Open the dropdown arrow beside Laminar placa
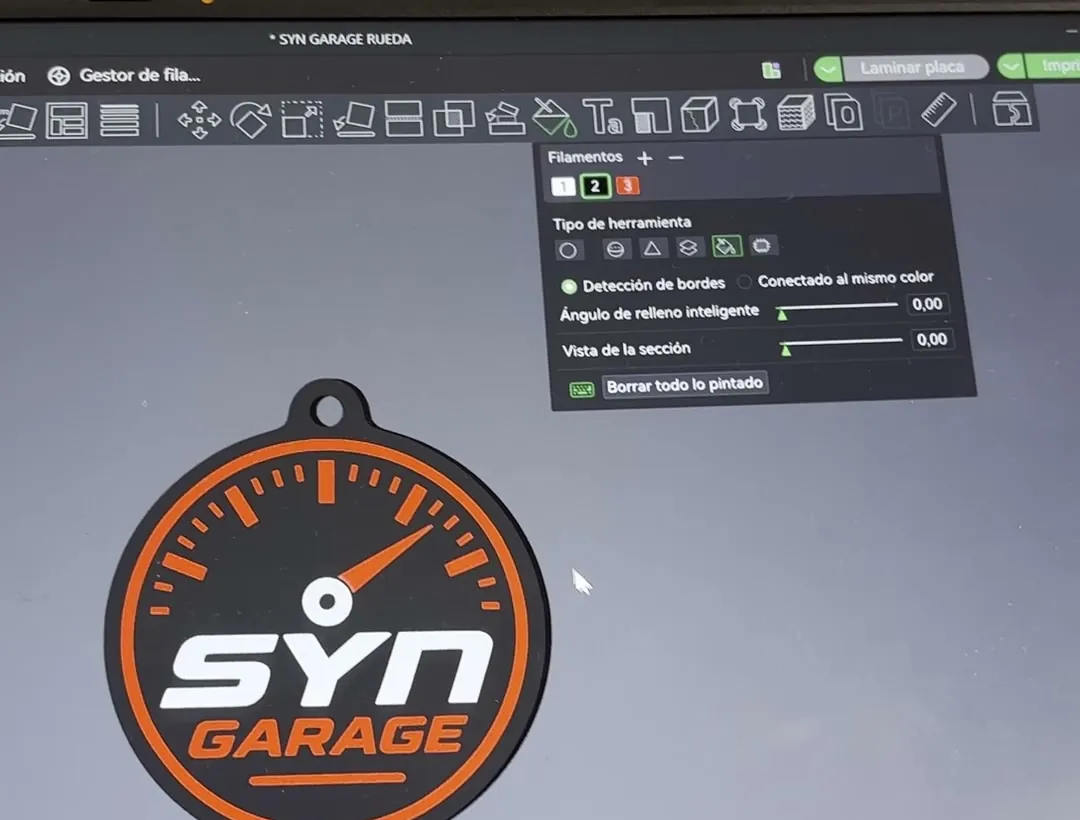The width and height of the screenshot is (1080, 820). pos(828,69)
